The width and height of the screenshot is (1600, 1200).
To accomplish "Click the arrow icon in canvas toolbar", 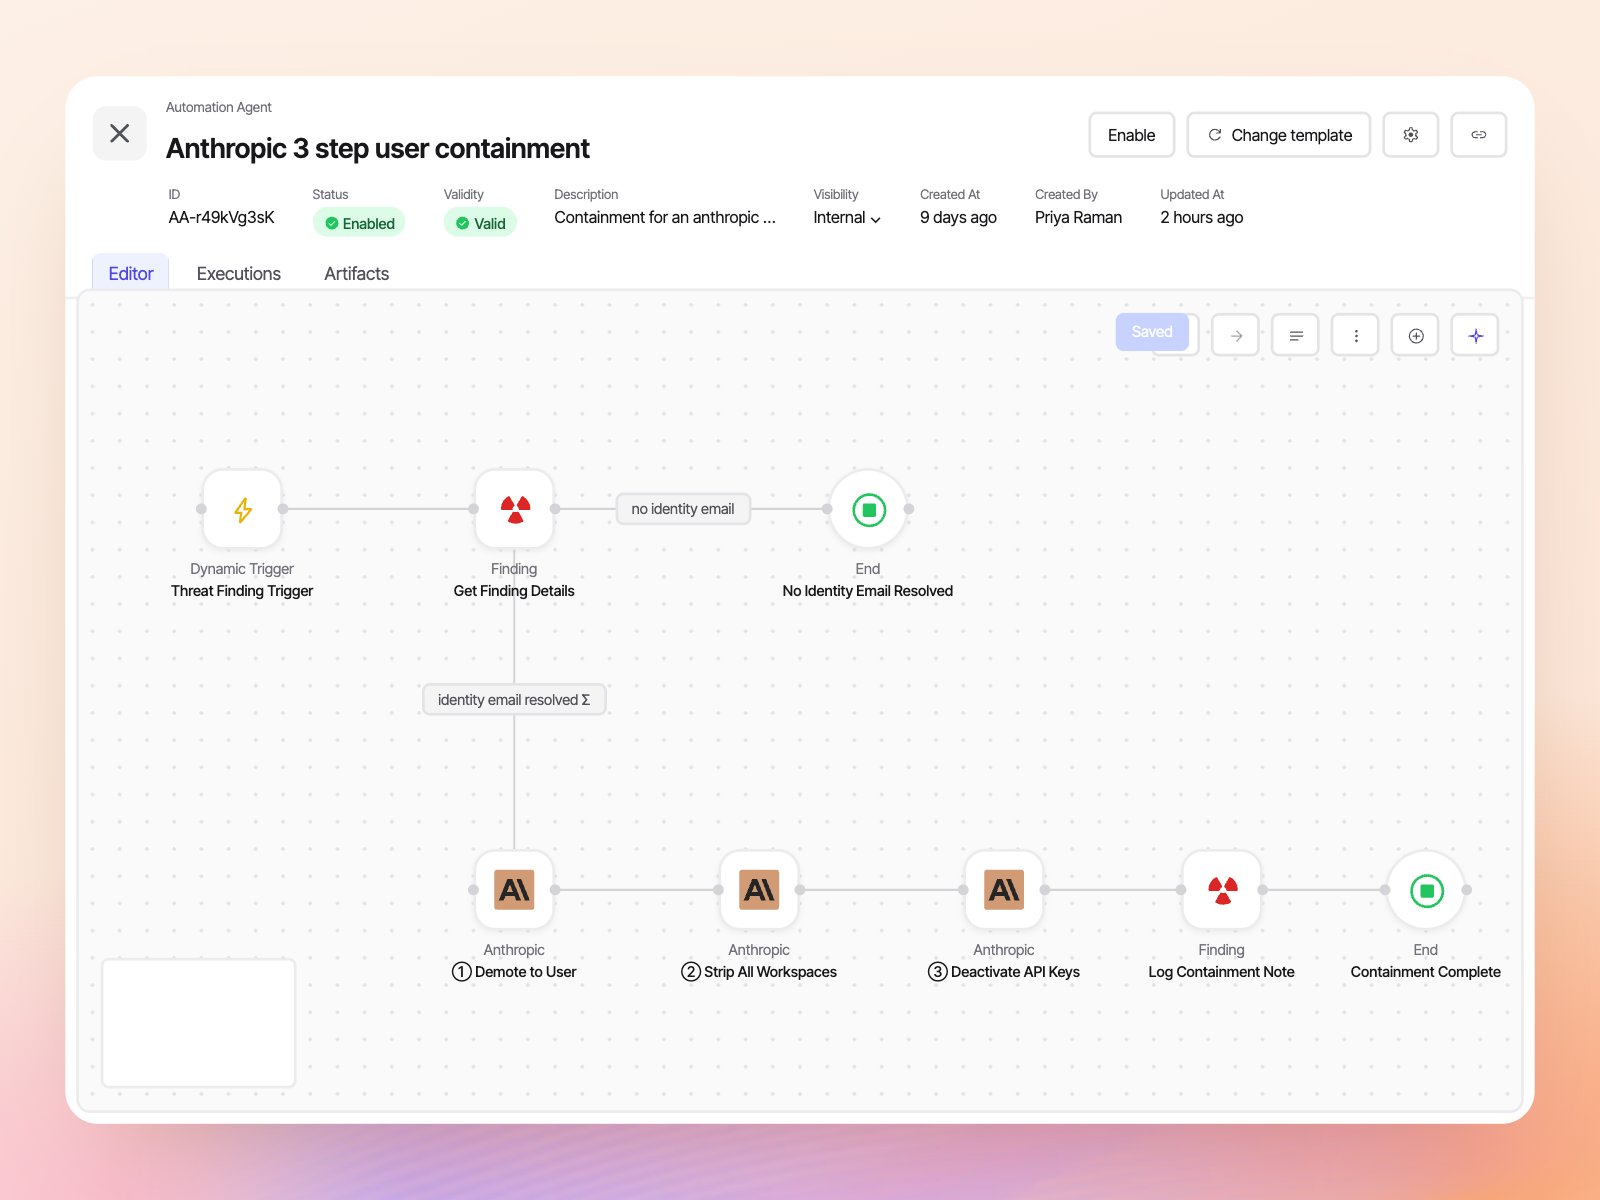I will click(1236, 336).
